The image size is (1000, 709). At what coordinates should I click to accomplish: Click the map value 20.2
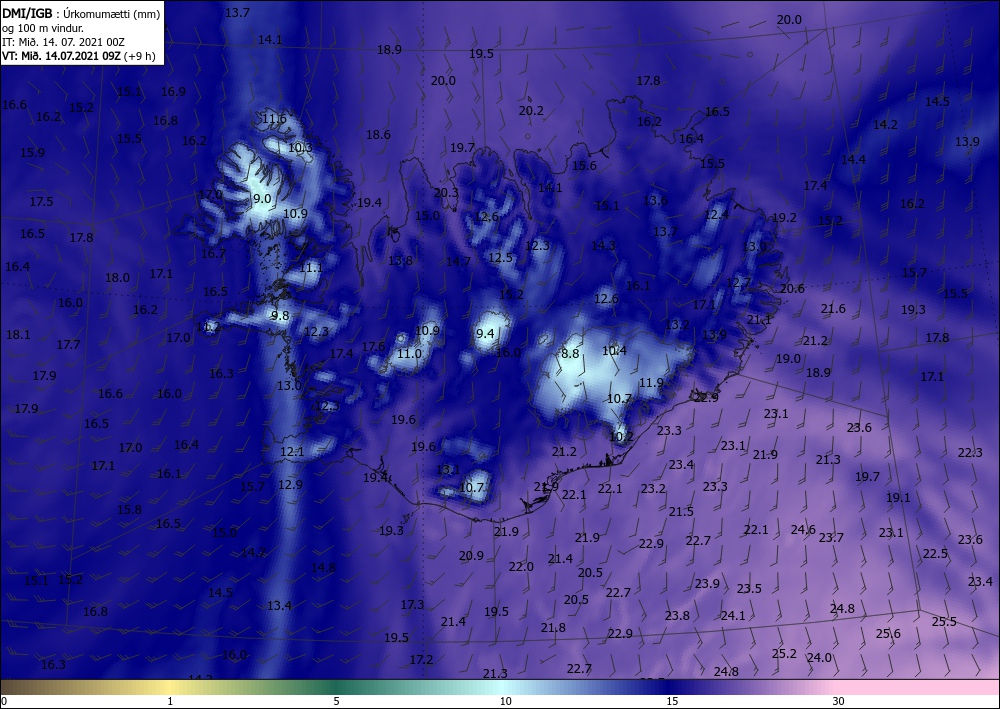531,110
